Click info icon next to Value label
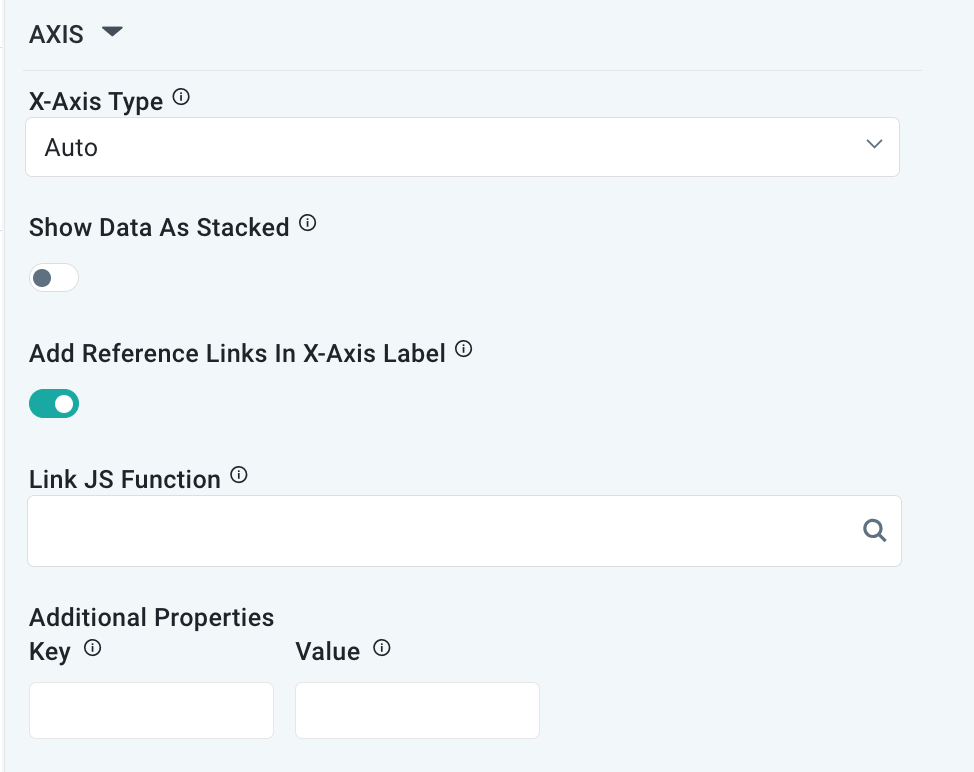974x772 pixels. [x=381, y=648]
